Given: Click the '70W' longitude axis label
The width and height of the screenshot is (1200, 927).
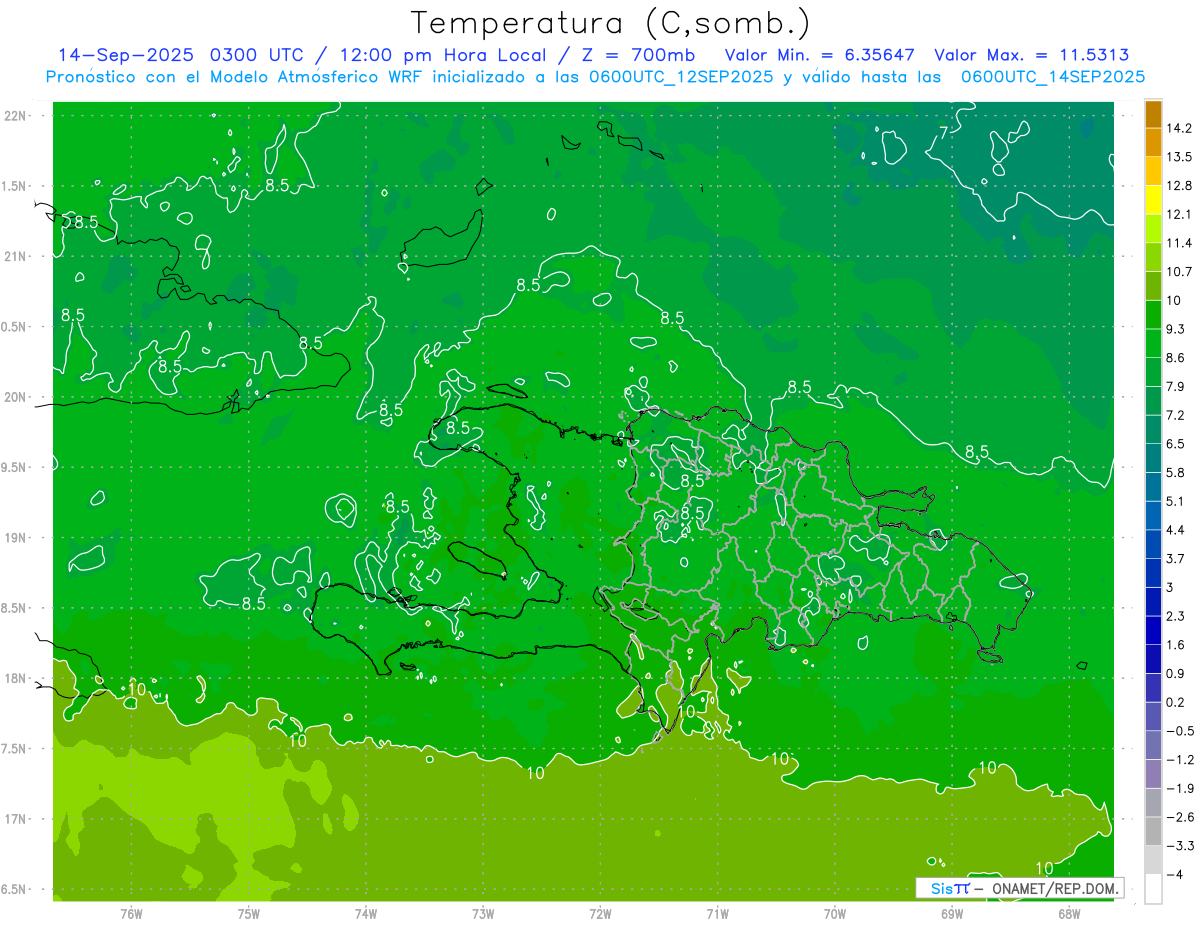Looking at the screenshot, I should click(x=835, y=913).
